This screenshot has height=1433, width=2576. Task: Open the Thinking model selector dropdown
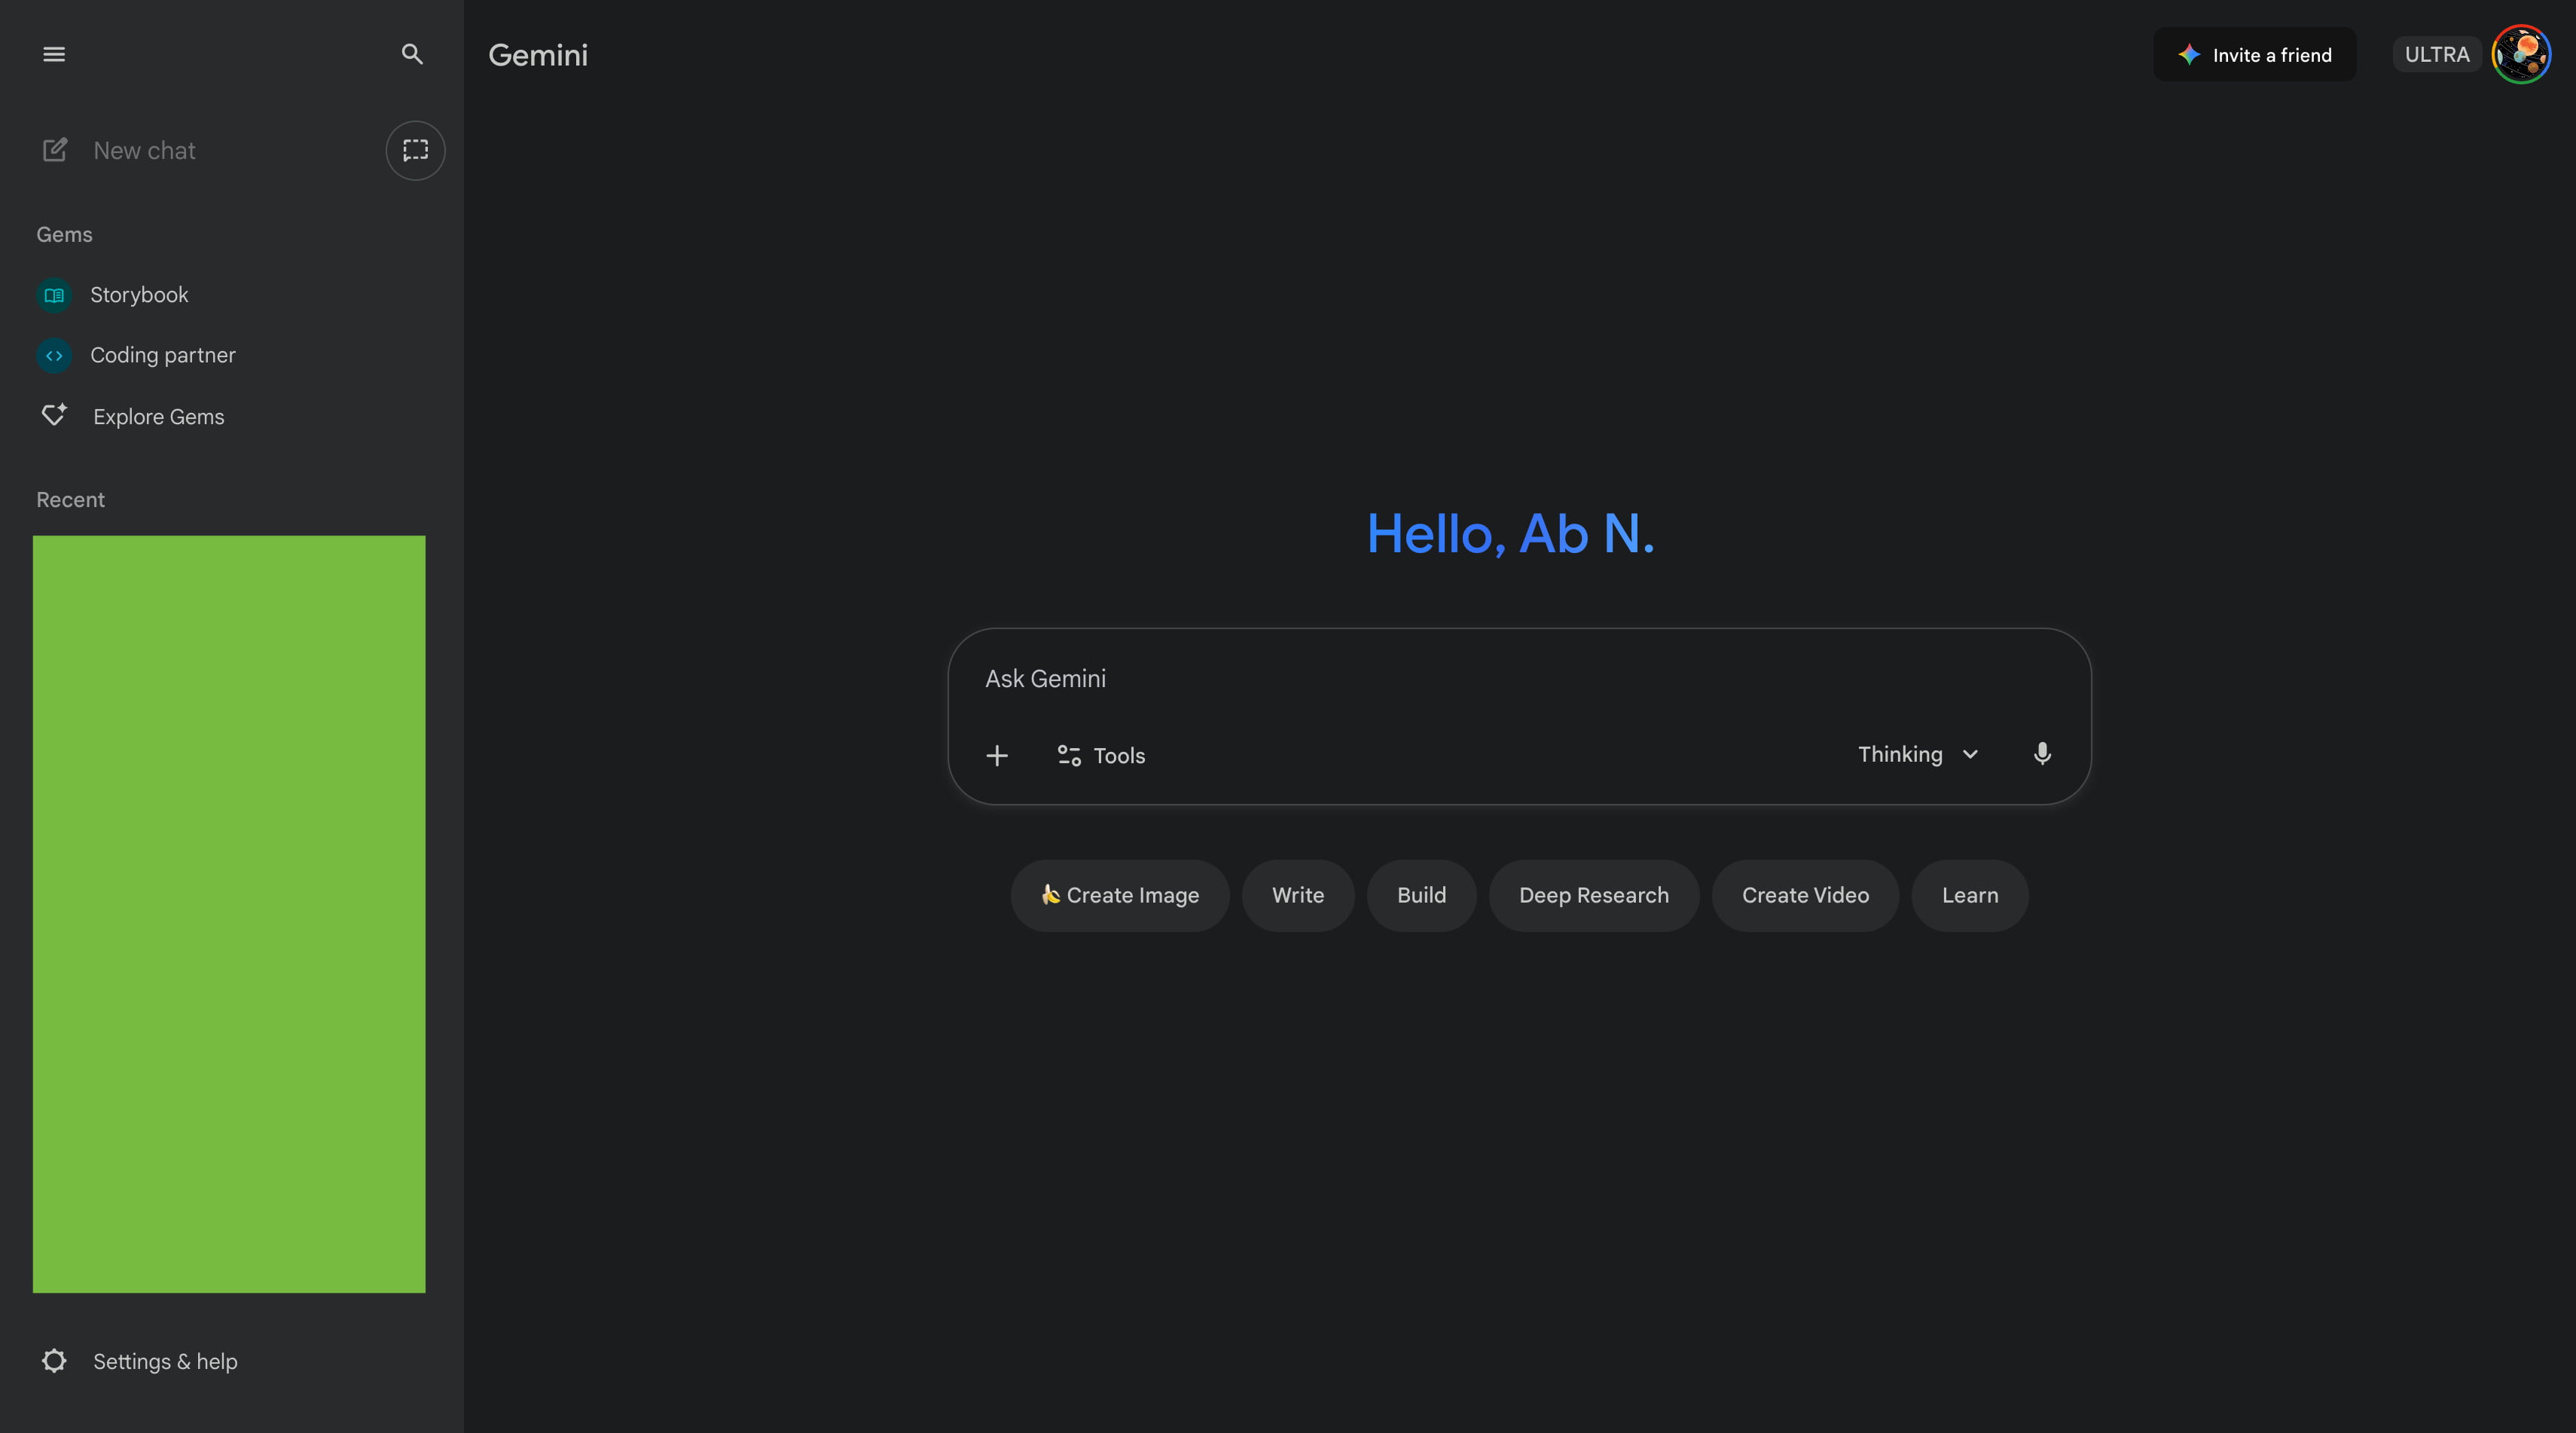click(1916, 754)
